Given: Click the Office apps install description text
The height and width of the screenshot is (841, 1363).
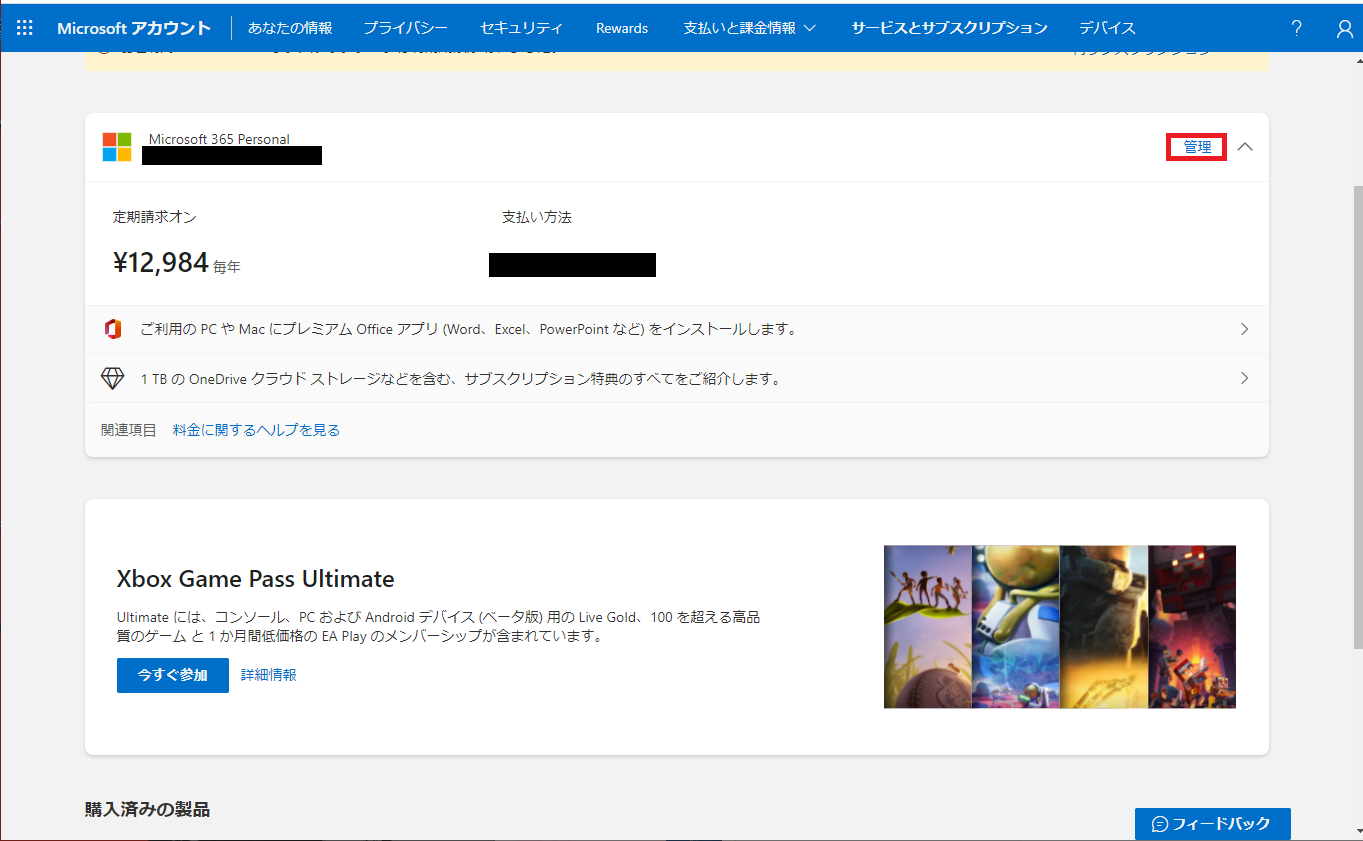Looking at the screenshot, I should point(469,329).
